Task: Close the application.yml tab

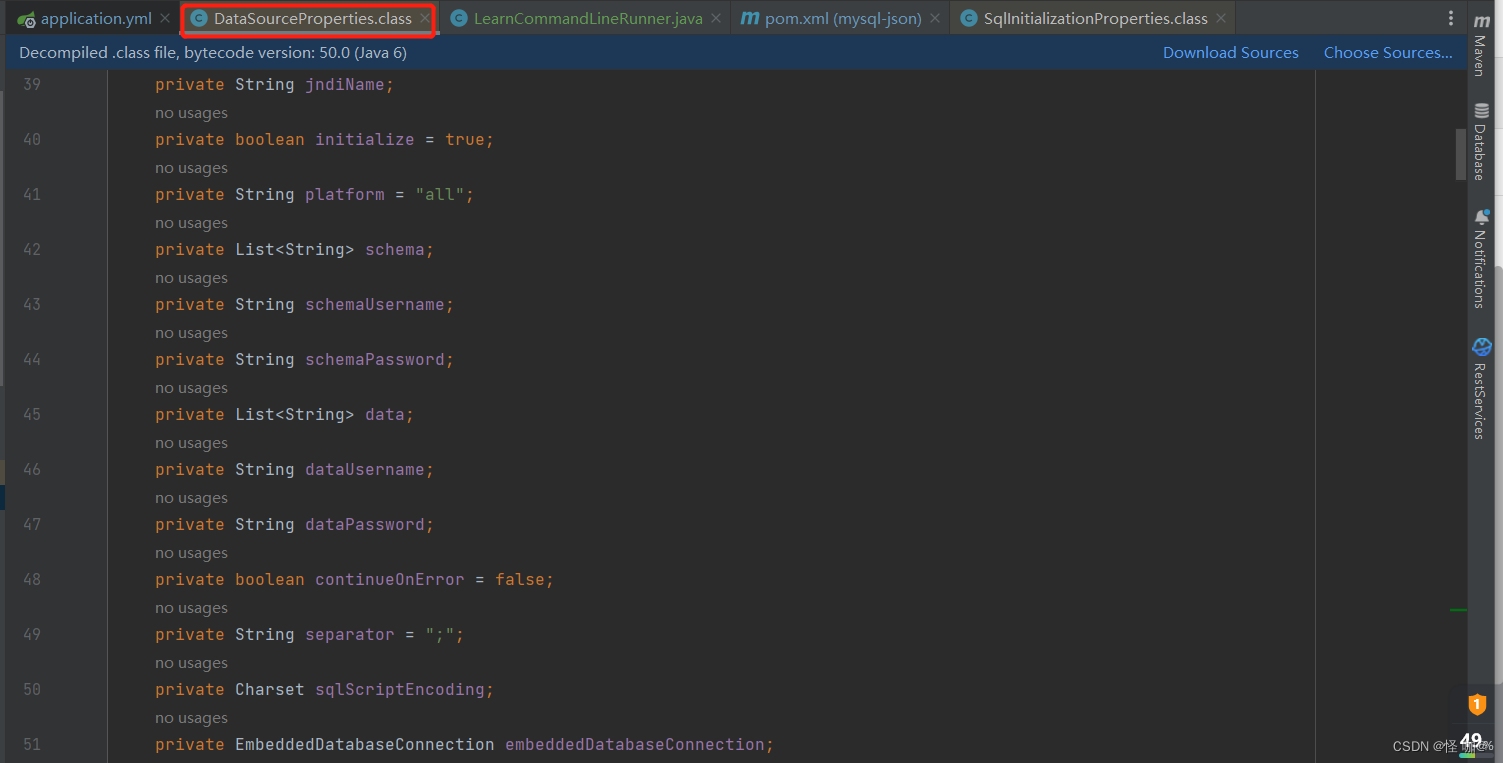Action: pyautogui.click(x=165, y=19)
